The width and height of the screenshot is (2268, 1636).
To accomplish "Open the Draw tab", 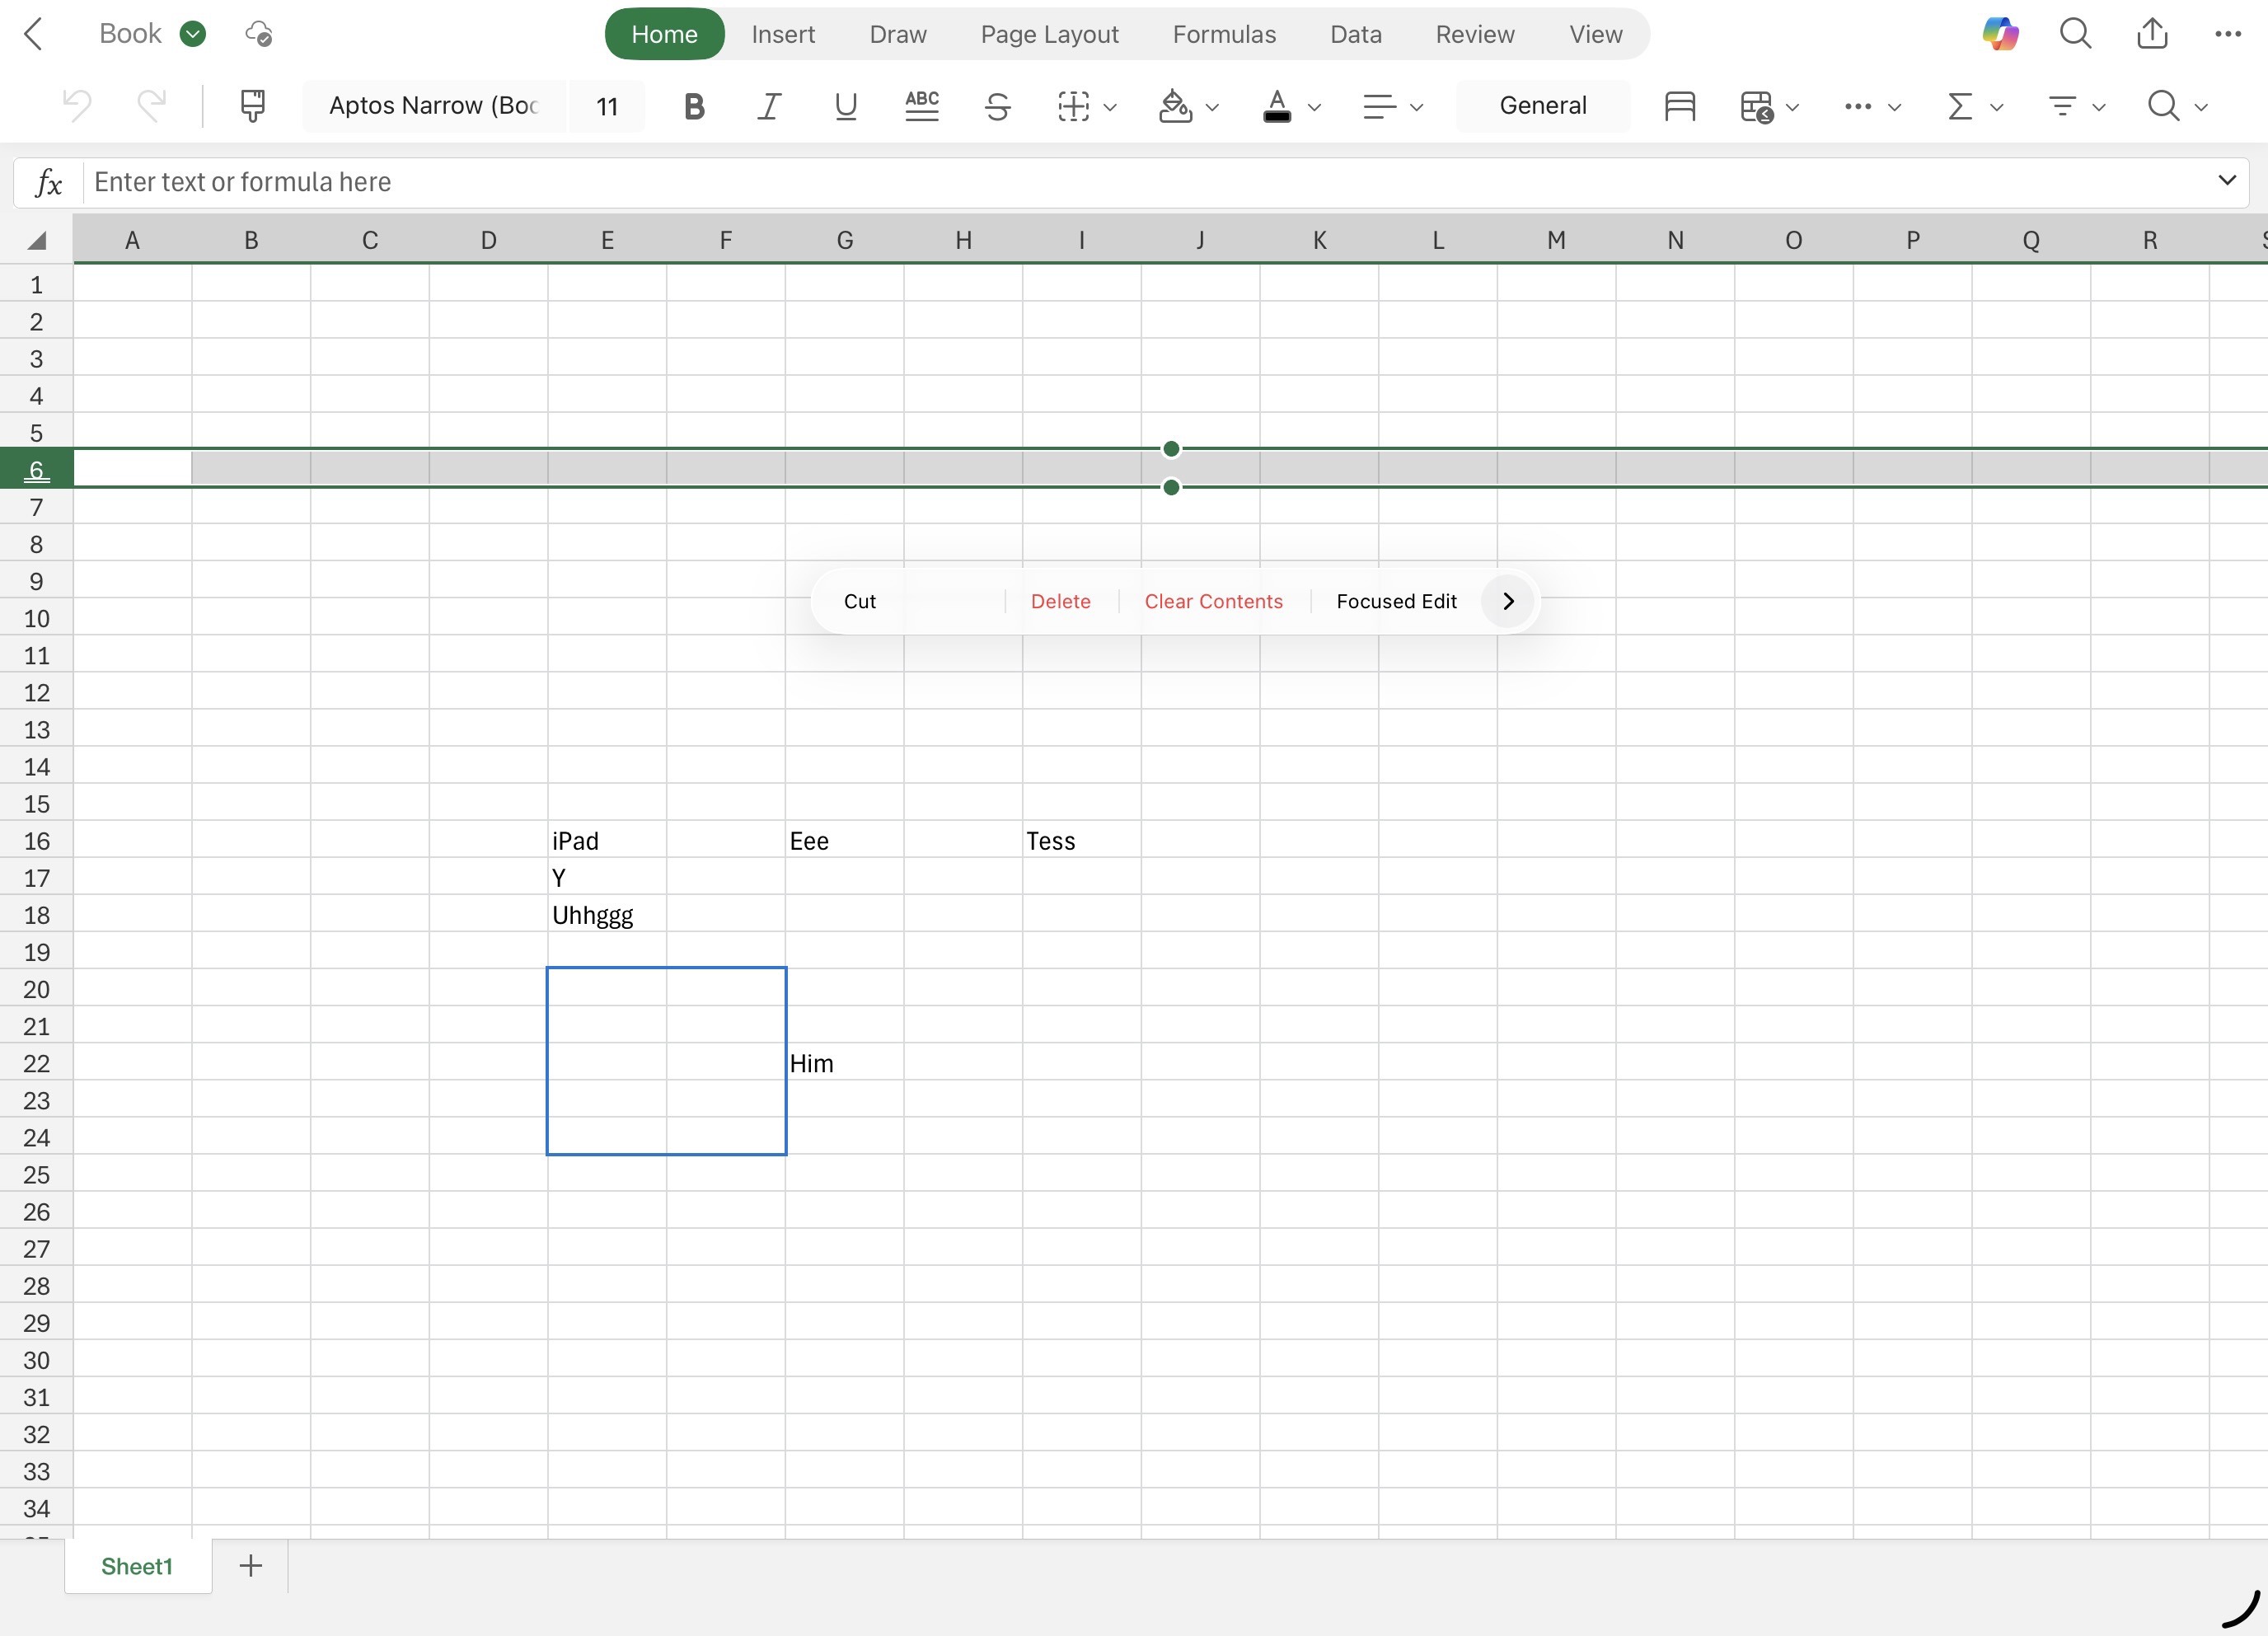I will tap(897, 34).
